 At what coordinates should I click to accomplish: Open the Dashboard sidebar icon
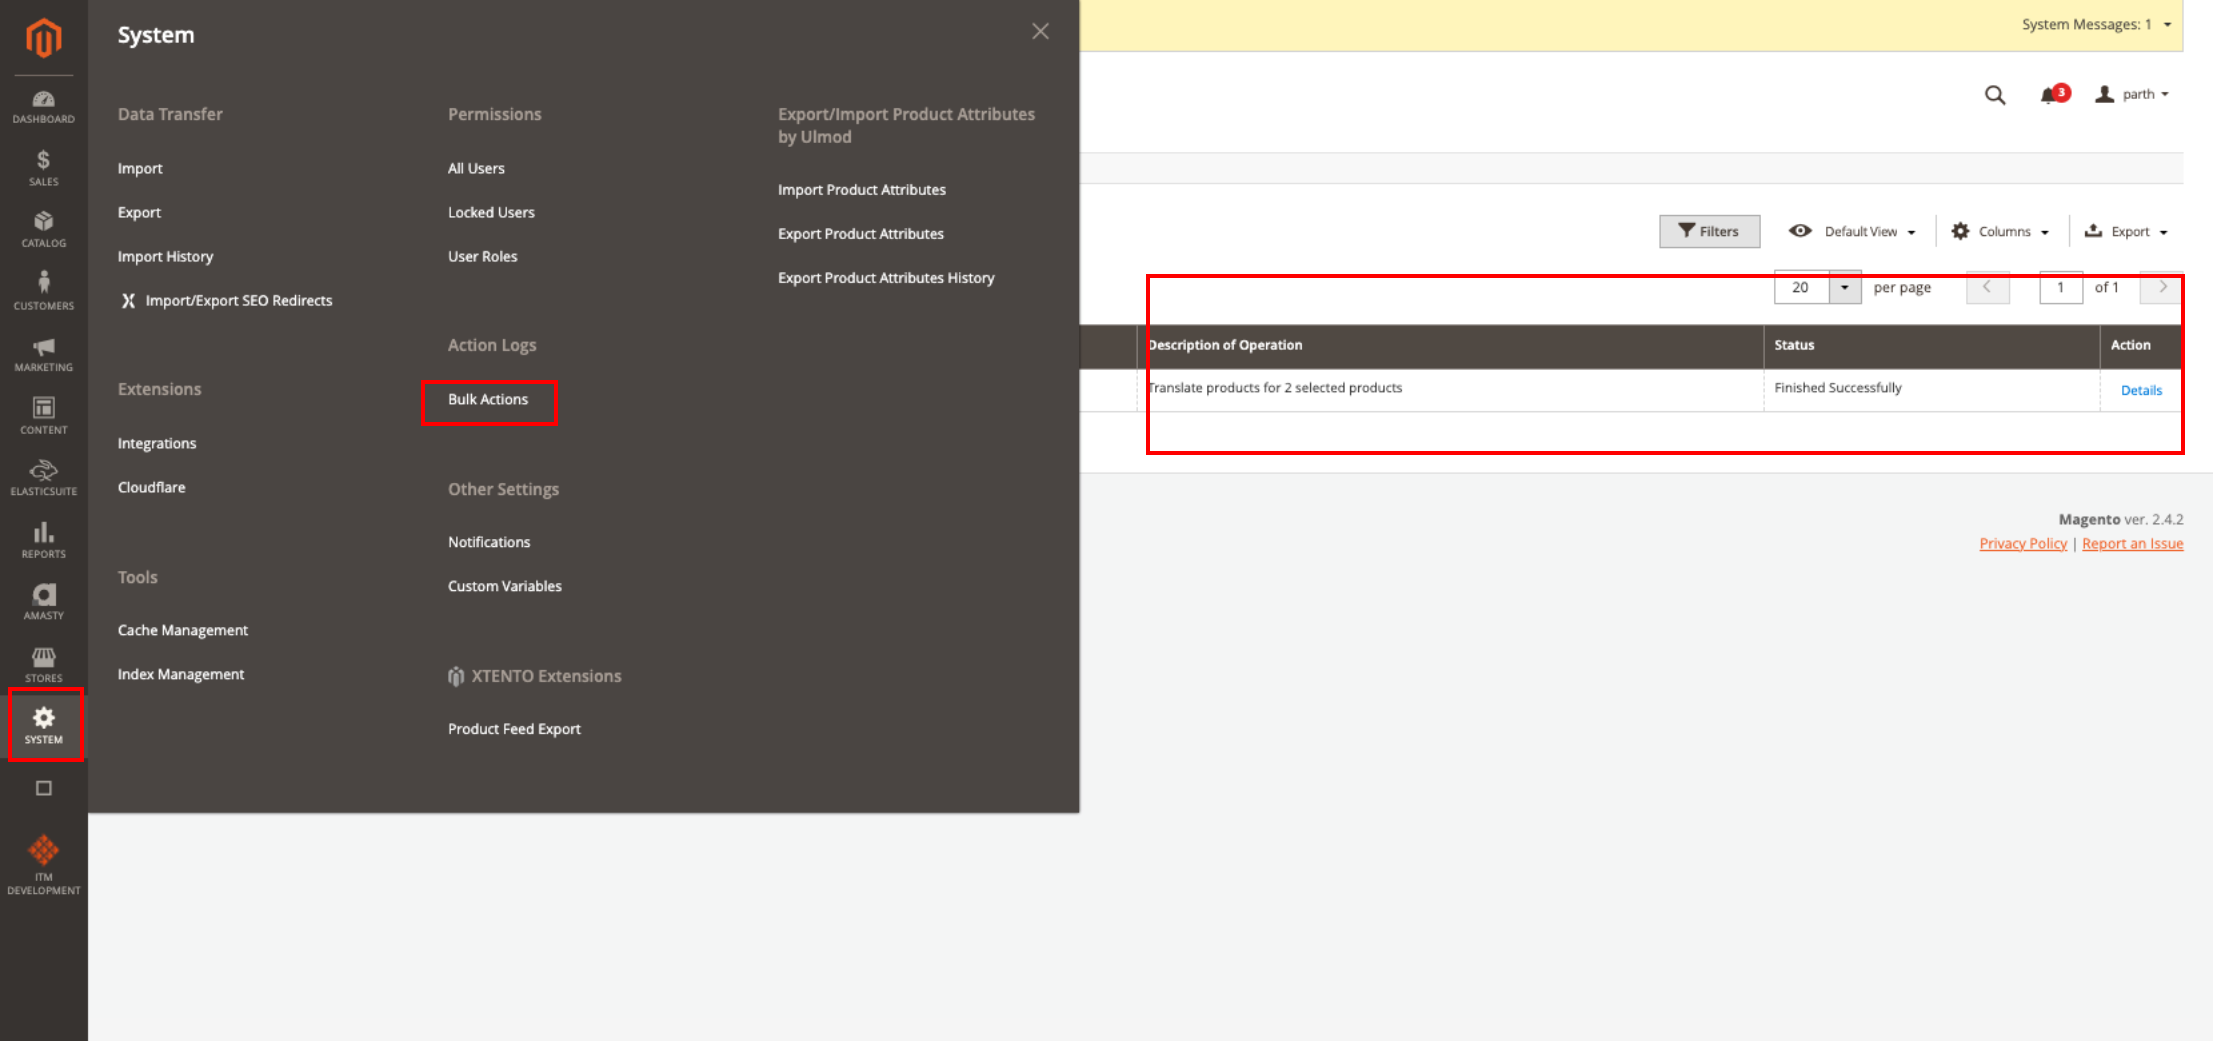(43, 107)
